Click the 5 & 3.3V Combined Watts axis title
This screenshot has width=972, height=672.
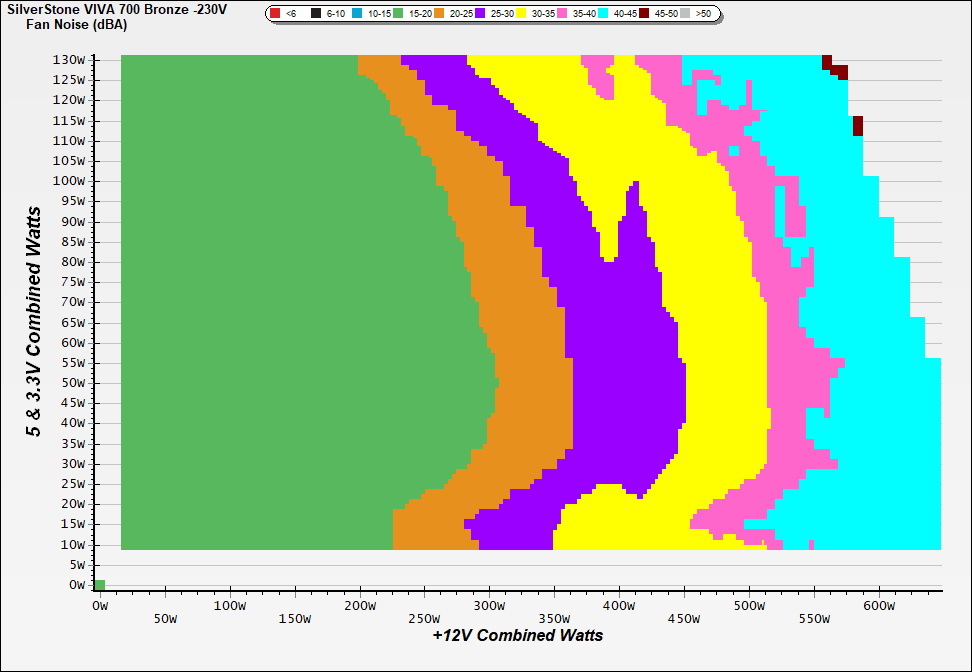pos(34,322)
